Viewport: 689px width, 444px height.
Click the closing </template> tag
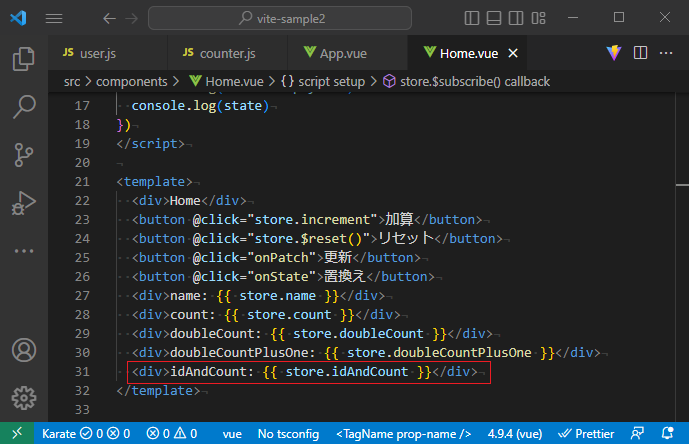click(x=158, y=391)
